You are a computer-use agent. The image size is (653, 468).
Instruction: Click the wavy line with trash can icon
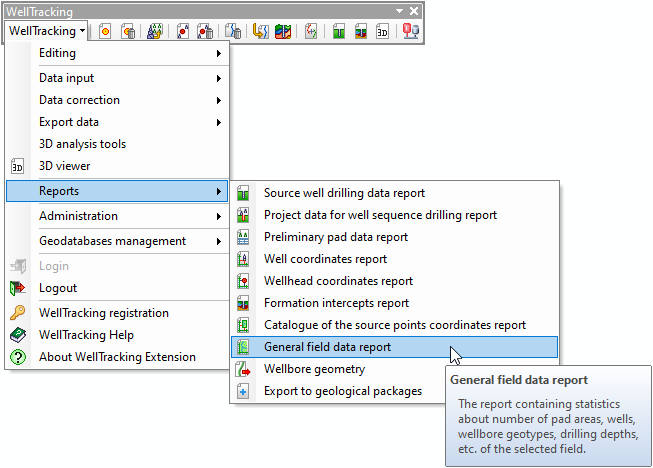(233, 31)
